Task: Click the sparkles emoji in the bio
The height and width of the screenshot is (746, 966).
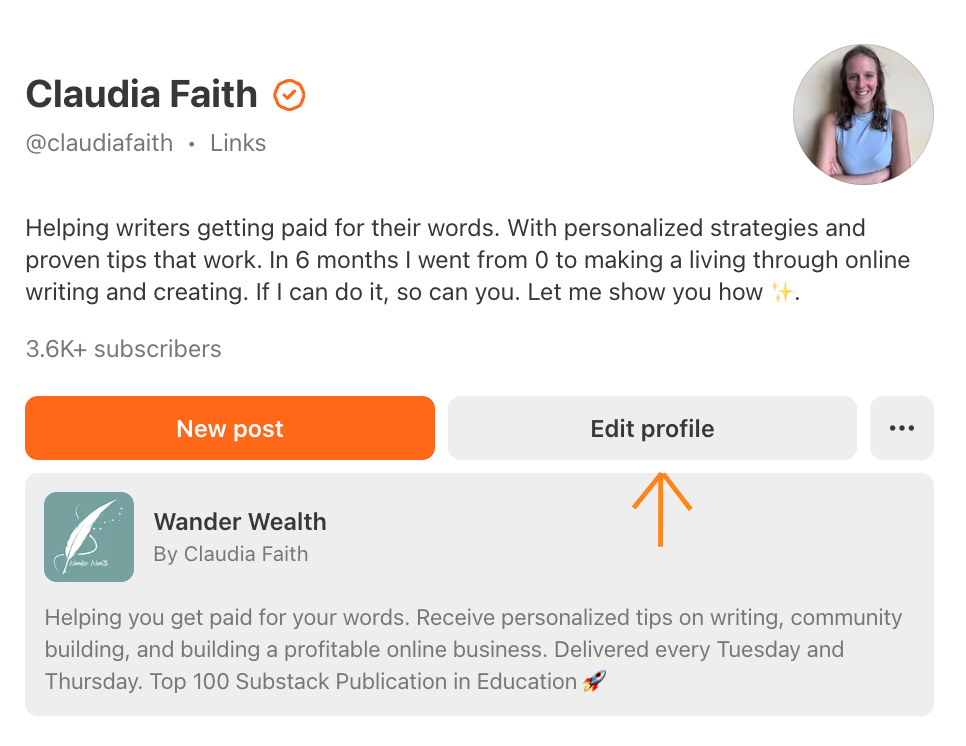Action: coord(781,292)
